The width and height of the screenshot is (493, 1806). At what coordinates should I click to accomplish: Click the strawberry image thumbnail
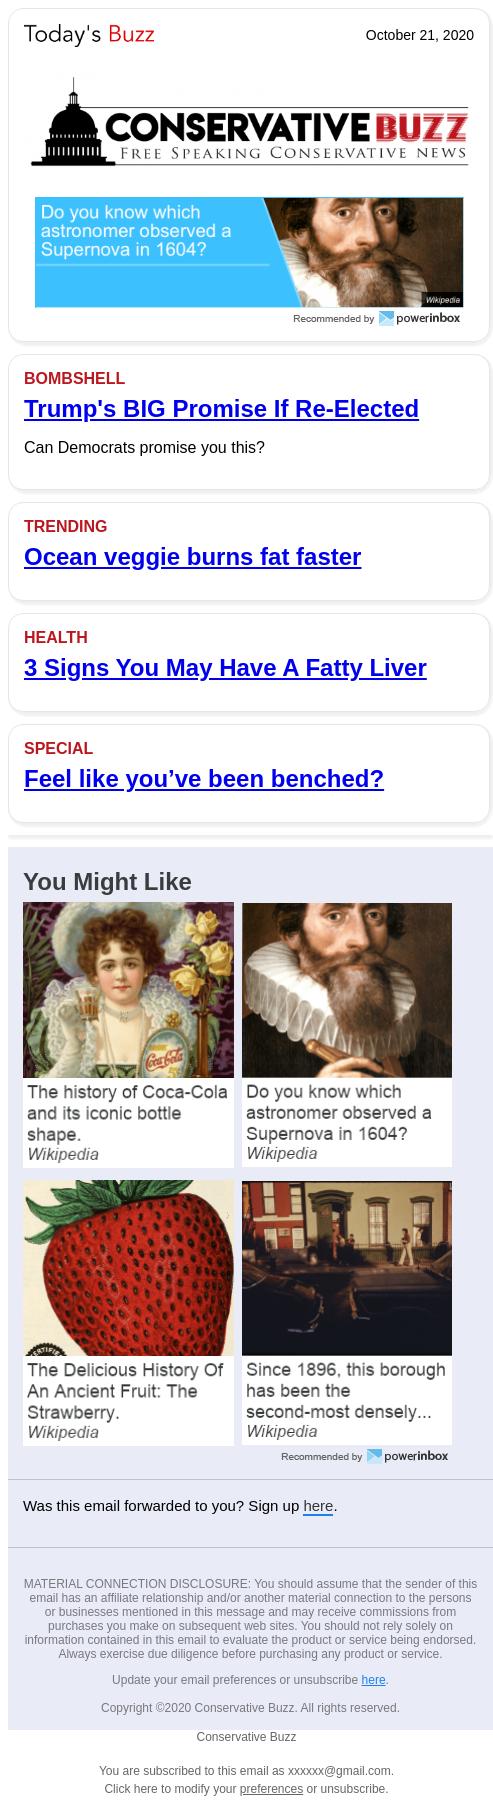click(128, 1268)
